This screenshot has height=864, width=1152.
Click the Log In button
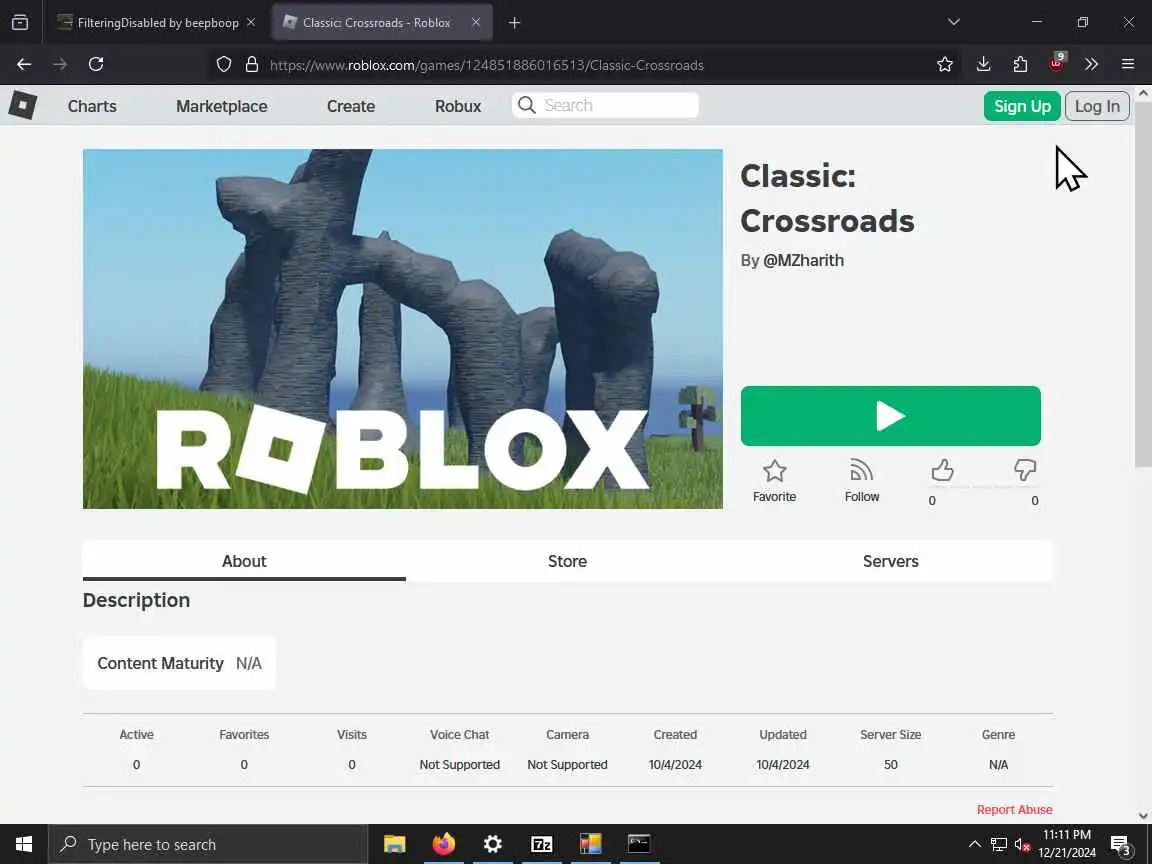pos(1097,106)
